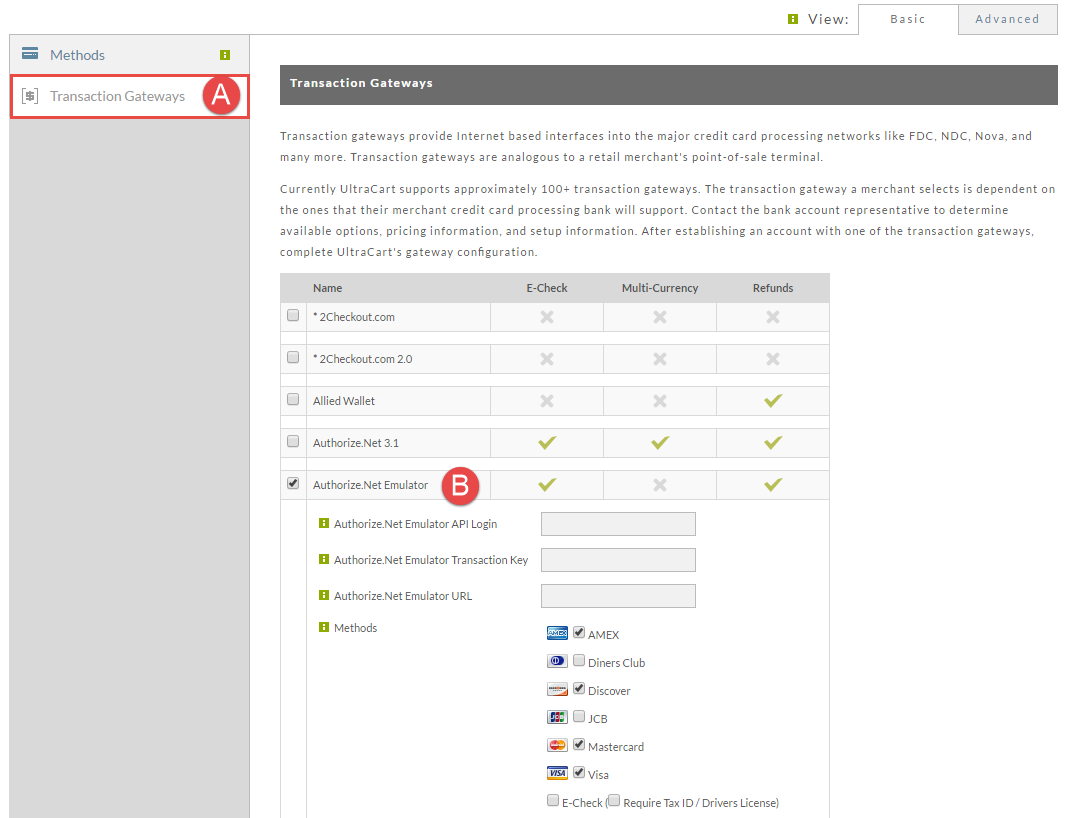Click the green info icon next to View
The image size is (1073, 818).
click(793, 19)
